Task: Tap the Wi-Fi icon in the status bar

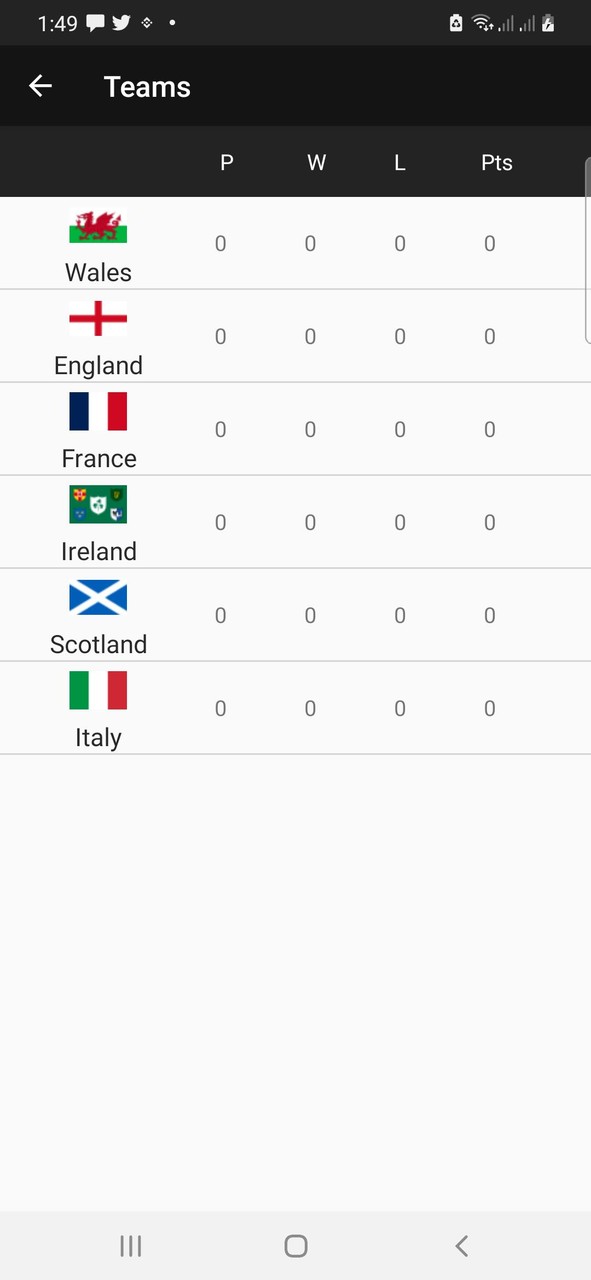Action: pos(480,22)
